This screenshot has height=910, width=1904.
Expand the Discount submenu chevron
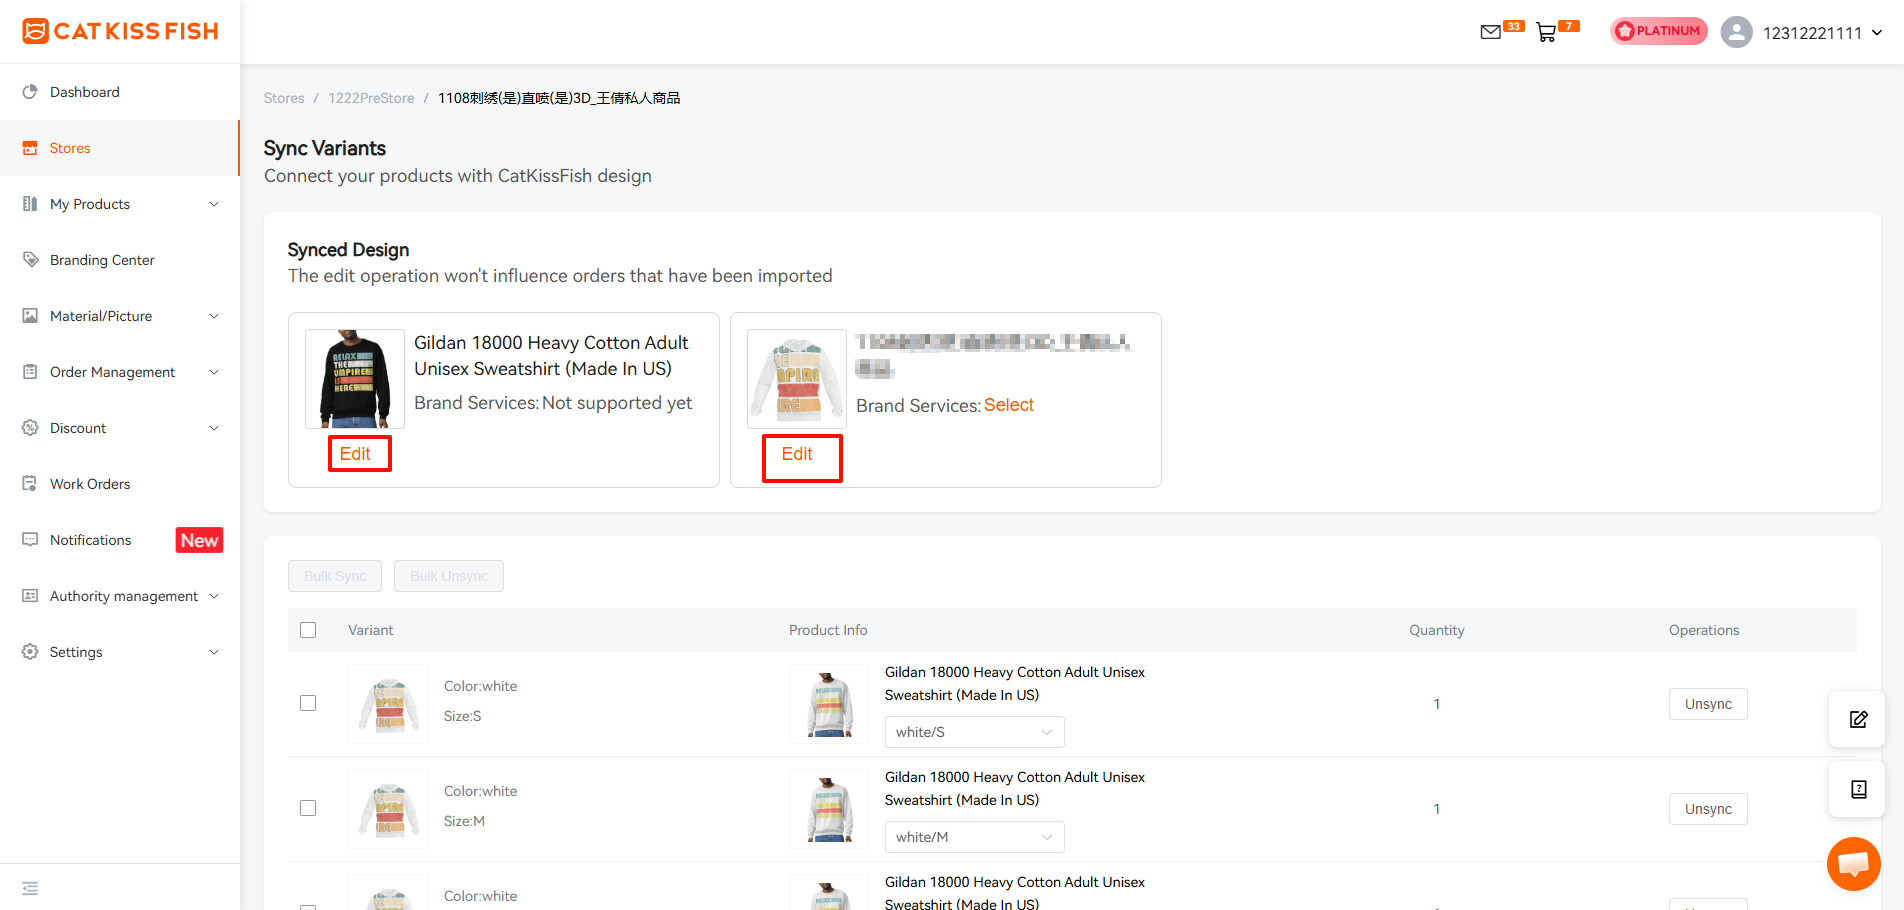pos(214,428)
